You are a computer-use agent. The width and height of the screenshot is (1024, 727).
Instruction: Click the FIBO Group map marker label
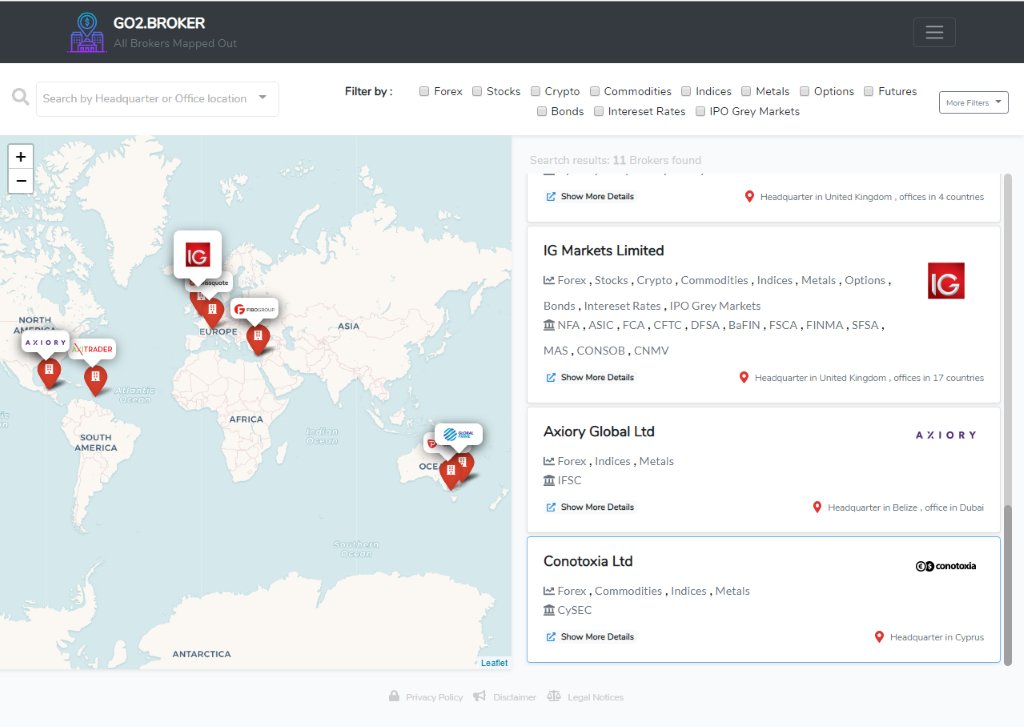(x=255, y=309)
